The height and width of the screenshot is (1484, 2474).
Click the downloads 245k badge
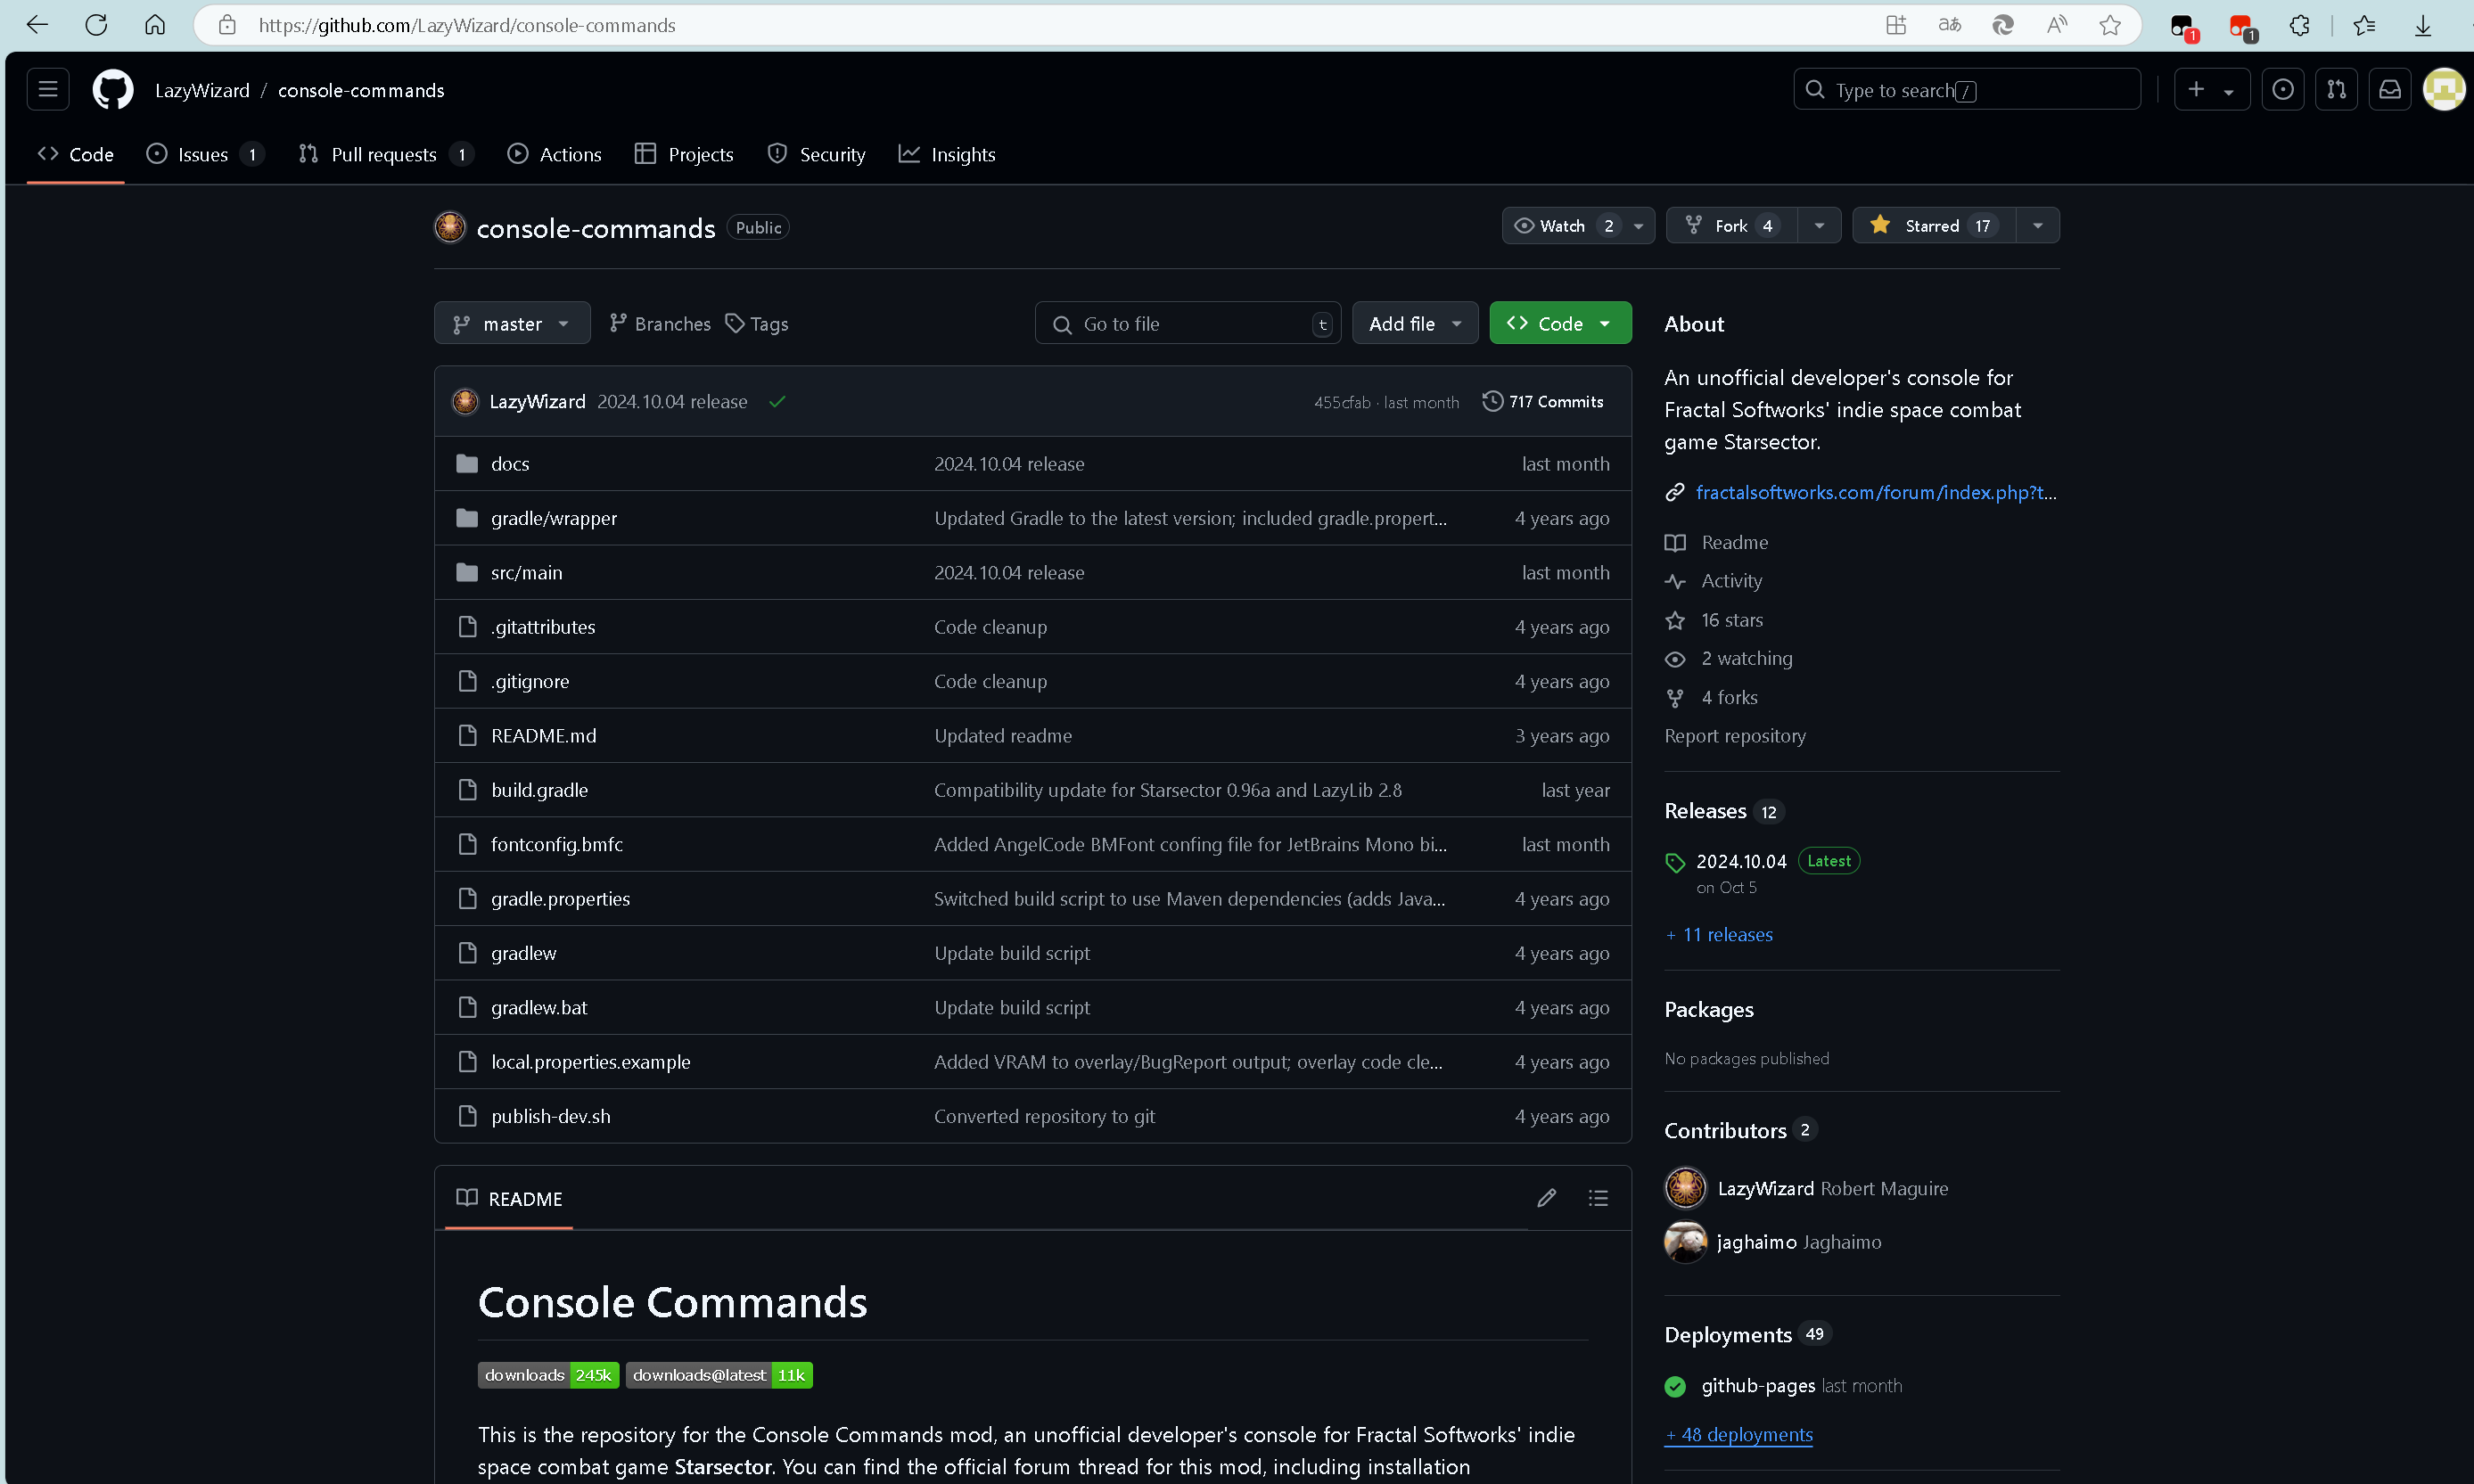tap(548, 1375)
